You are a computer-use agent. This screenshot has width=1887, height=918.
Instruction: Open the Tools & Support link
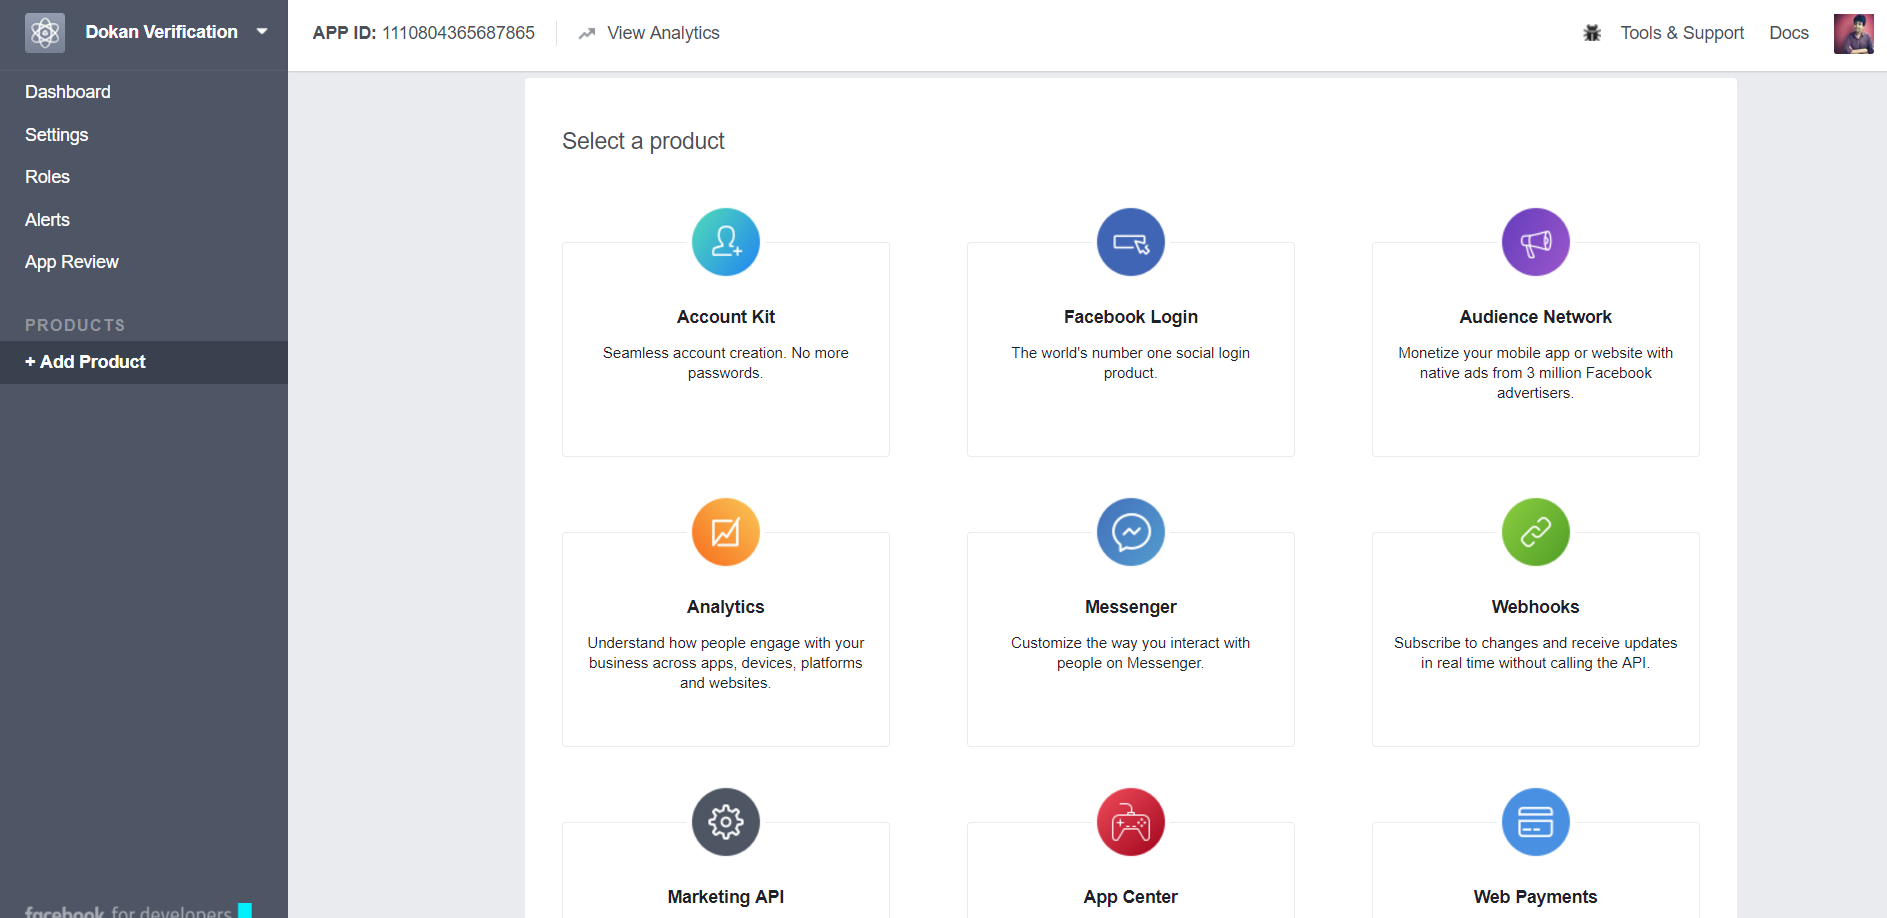point(1682,33)
